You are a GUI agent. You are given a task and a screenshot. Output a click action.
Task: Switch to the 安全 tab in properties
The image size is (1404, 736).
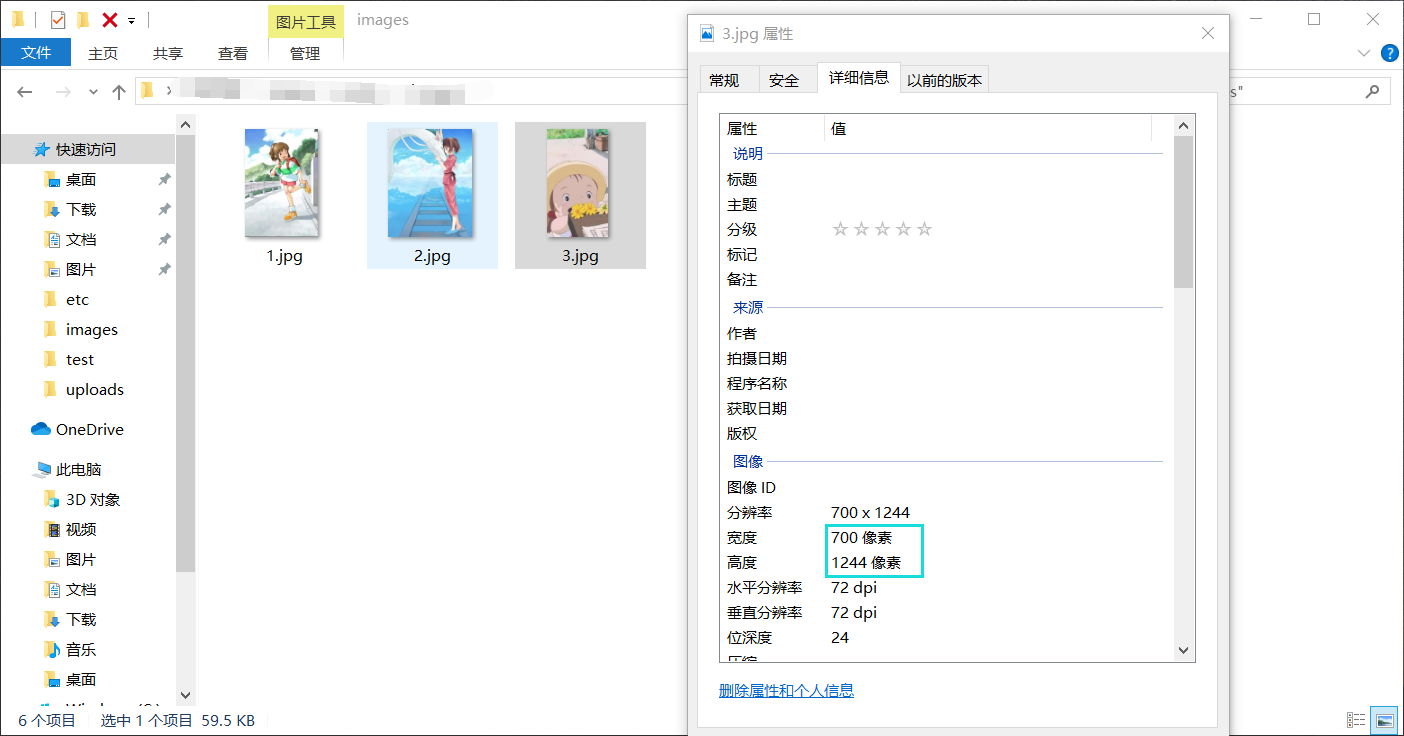coord(787,79)
